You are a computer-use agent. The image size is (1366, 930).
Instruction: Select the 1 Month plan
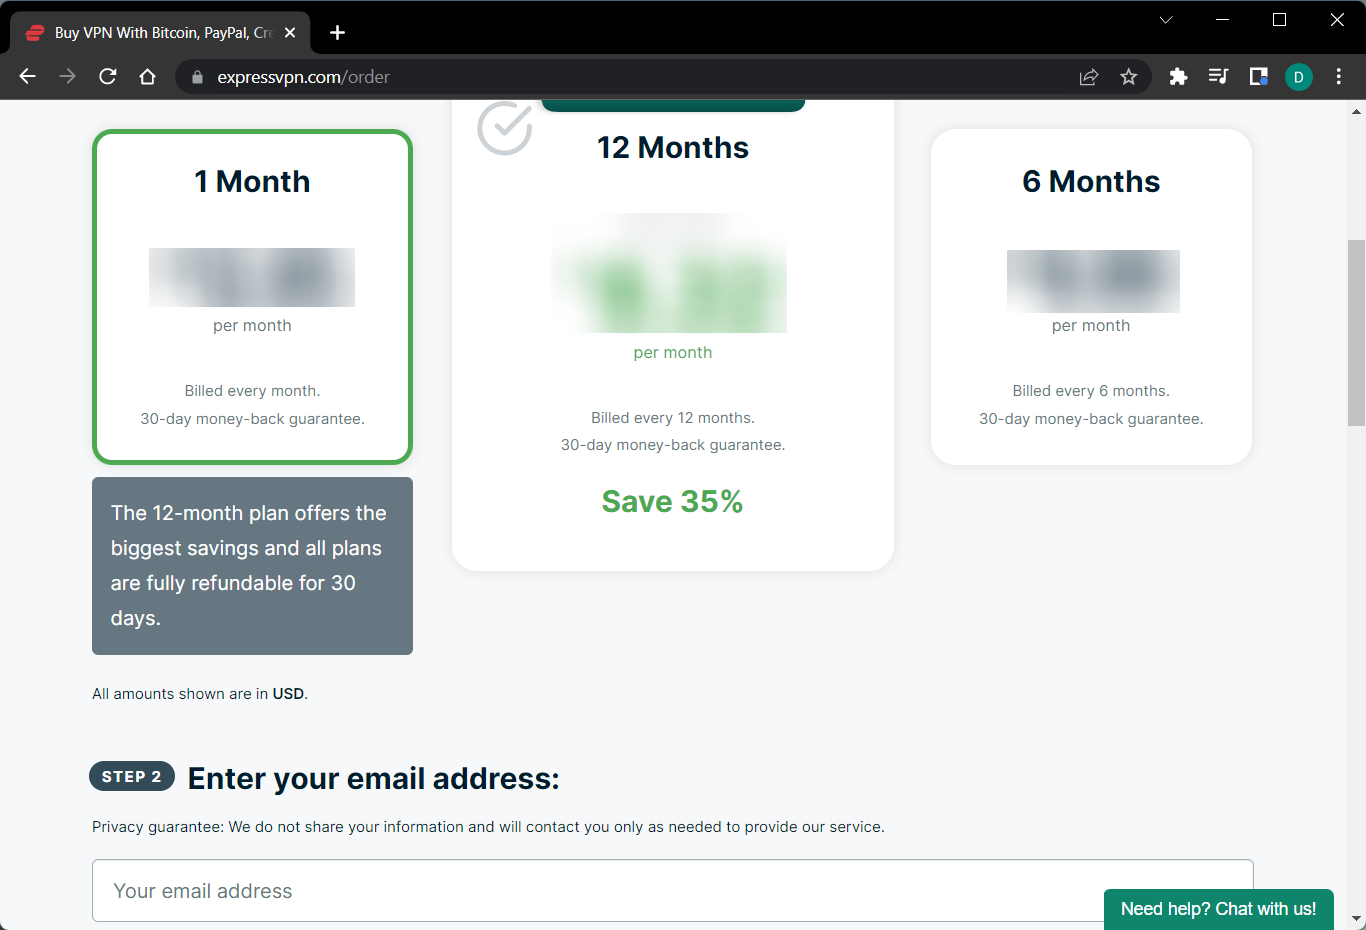tap(251, 296)
